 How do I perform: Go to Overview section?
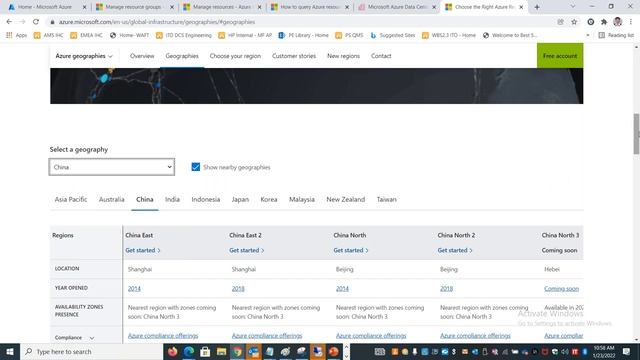[x=142, y=56]
